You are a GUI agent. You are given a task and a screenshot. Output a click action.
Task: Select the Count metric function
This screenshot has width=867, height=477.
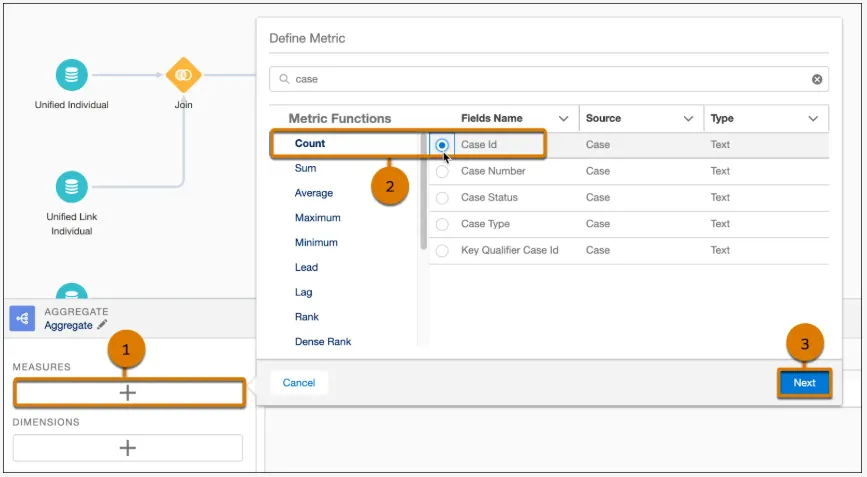point(310,144)
